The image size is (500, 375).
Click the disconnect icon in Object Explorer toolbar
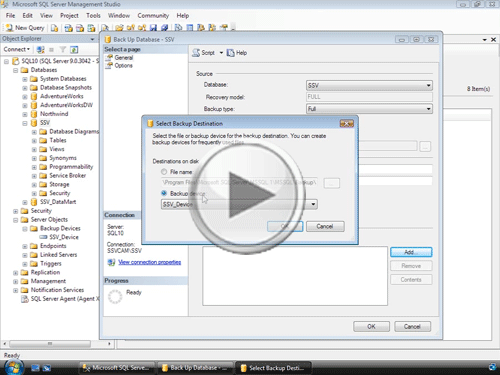pos(41,50)
